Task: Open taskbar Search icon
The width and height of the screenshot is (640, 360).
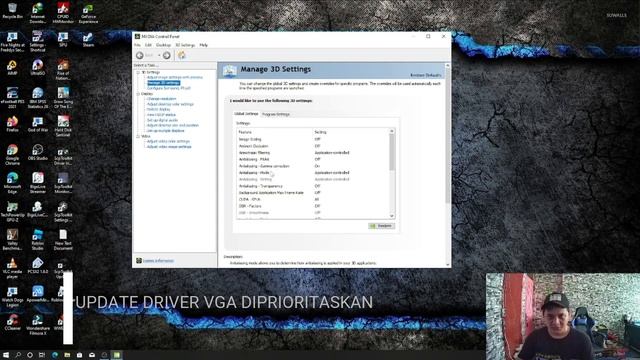Action: point(18,355)
